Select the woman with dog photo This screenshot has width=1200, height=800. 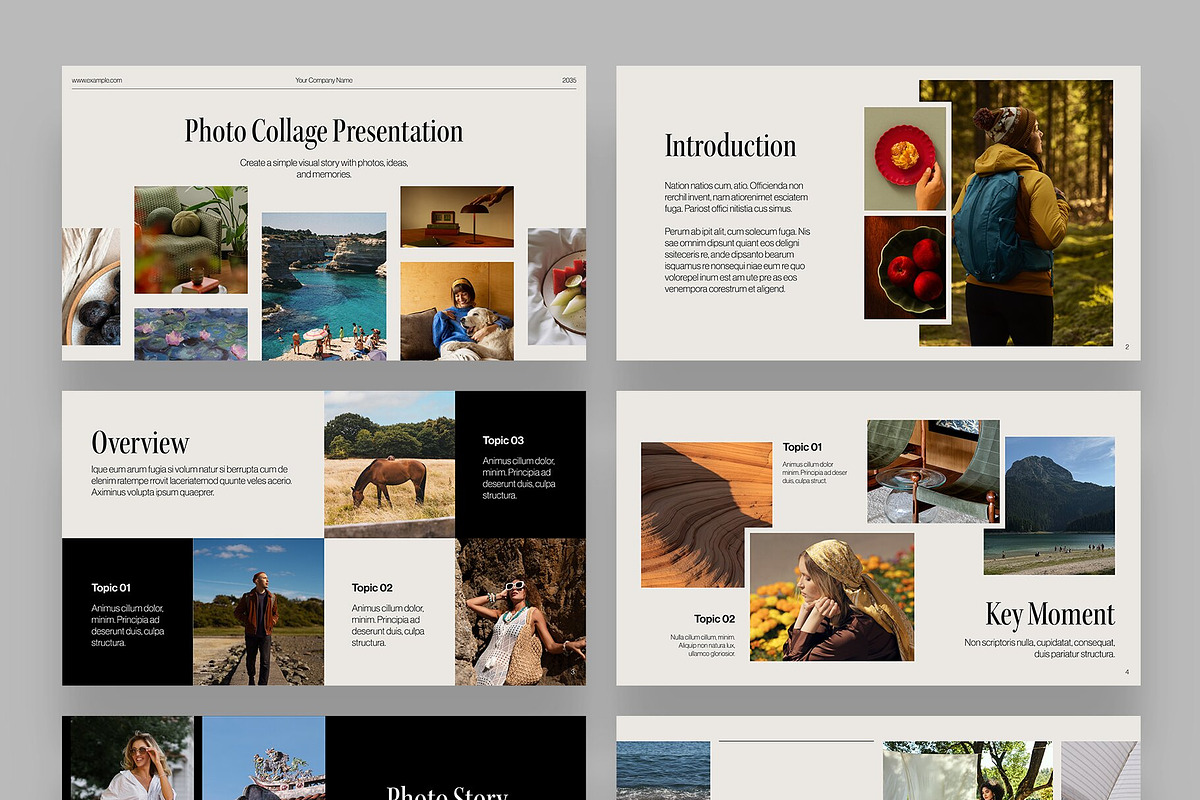(457, 311)
